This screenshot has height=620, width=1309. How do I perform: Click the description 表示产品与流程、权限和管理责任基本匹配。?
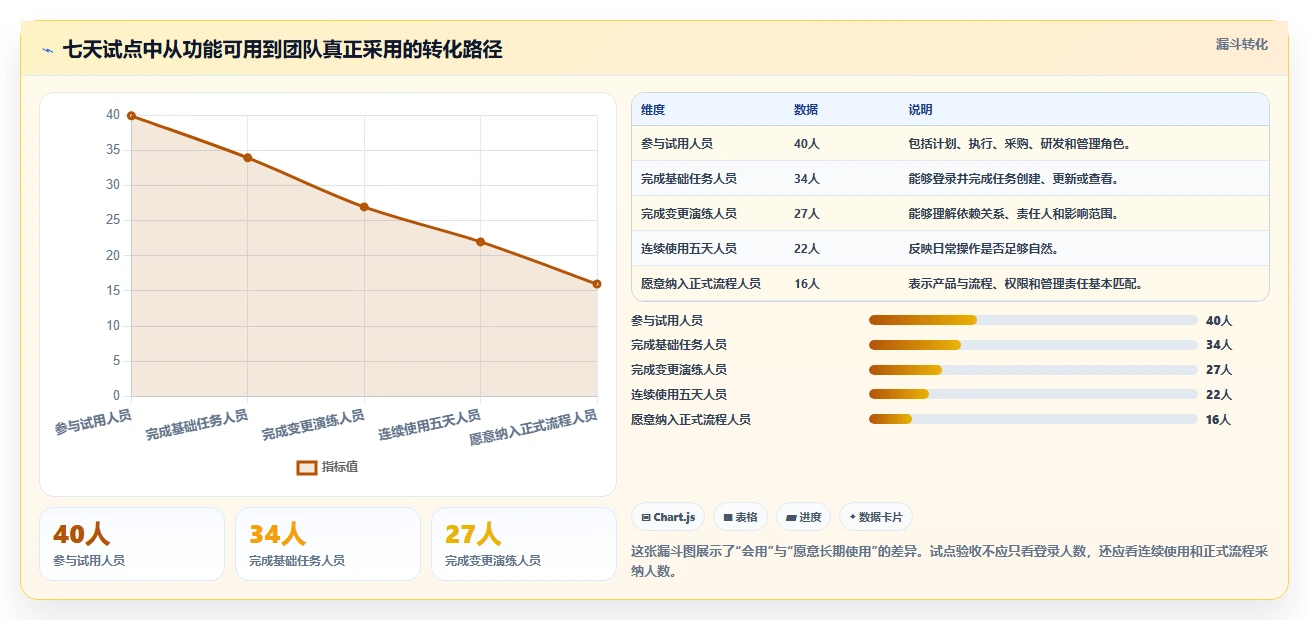(1026, 284)
